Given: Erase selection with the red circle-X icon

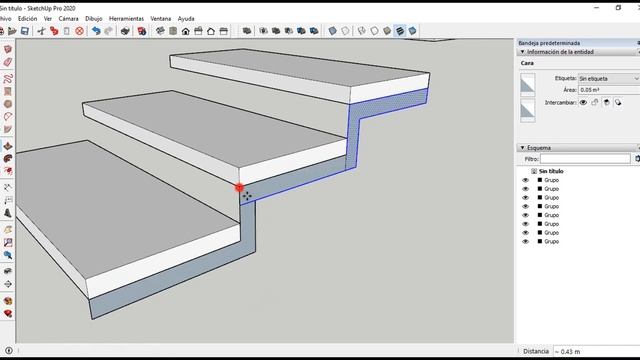Looking at the screenshot, I should (80, 31).
